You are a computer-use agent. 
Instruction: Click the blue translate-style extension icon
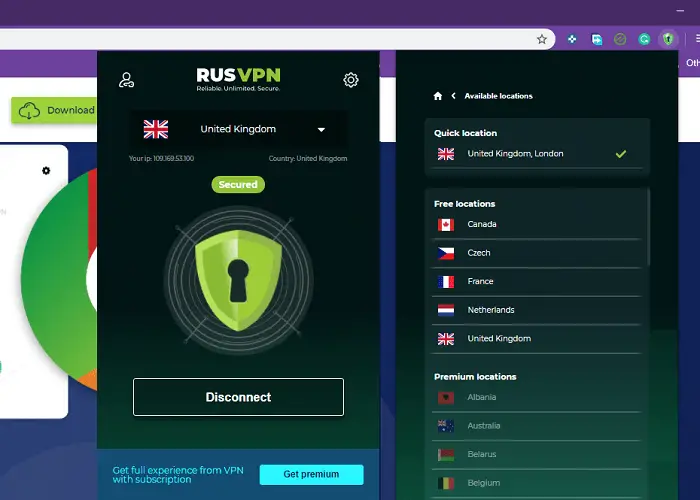coord(596,39)
